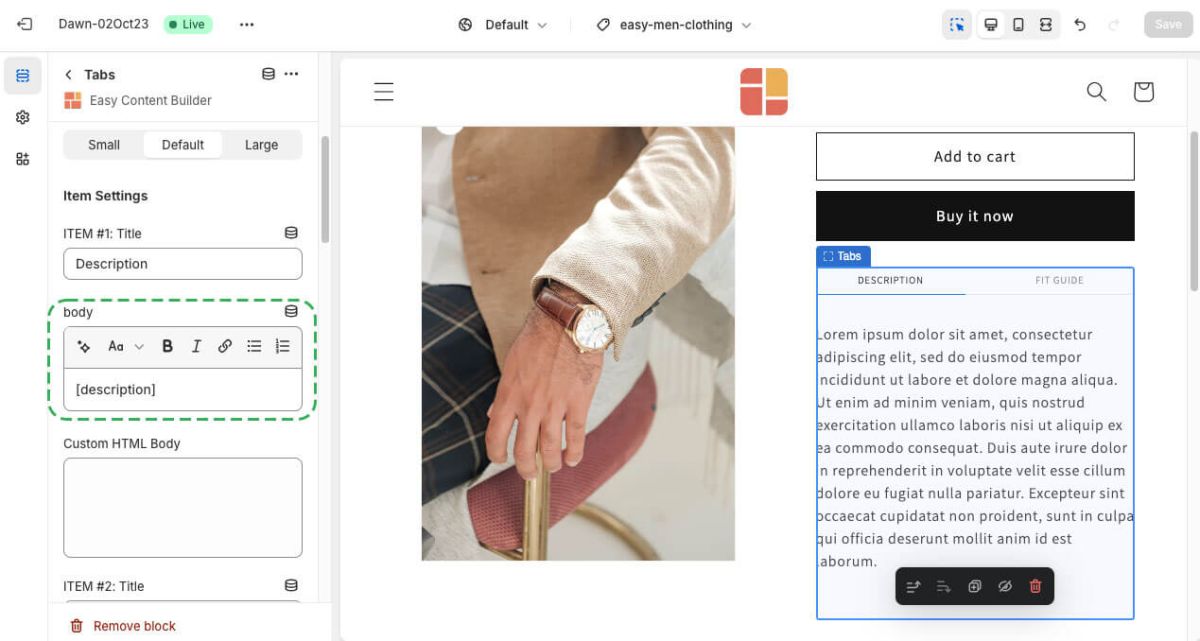
Task: Select the Small size option
Action: tap(104, 145)
